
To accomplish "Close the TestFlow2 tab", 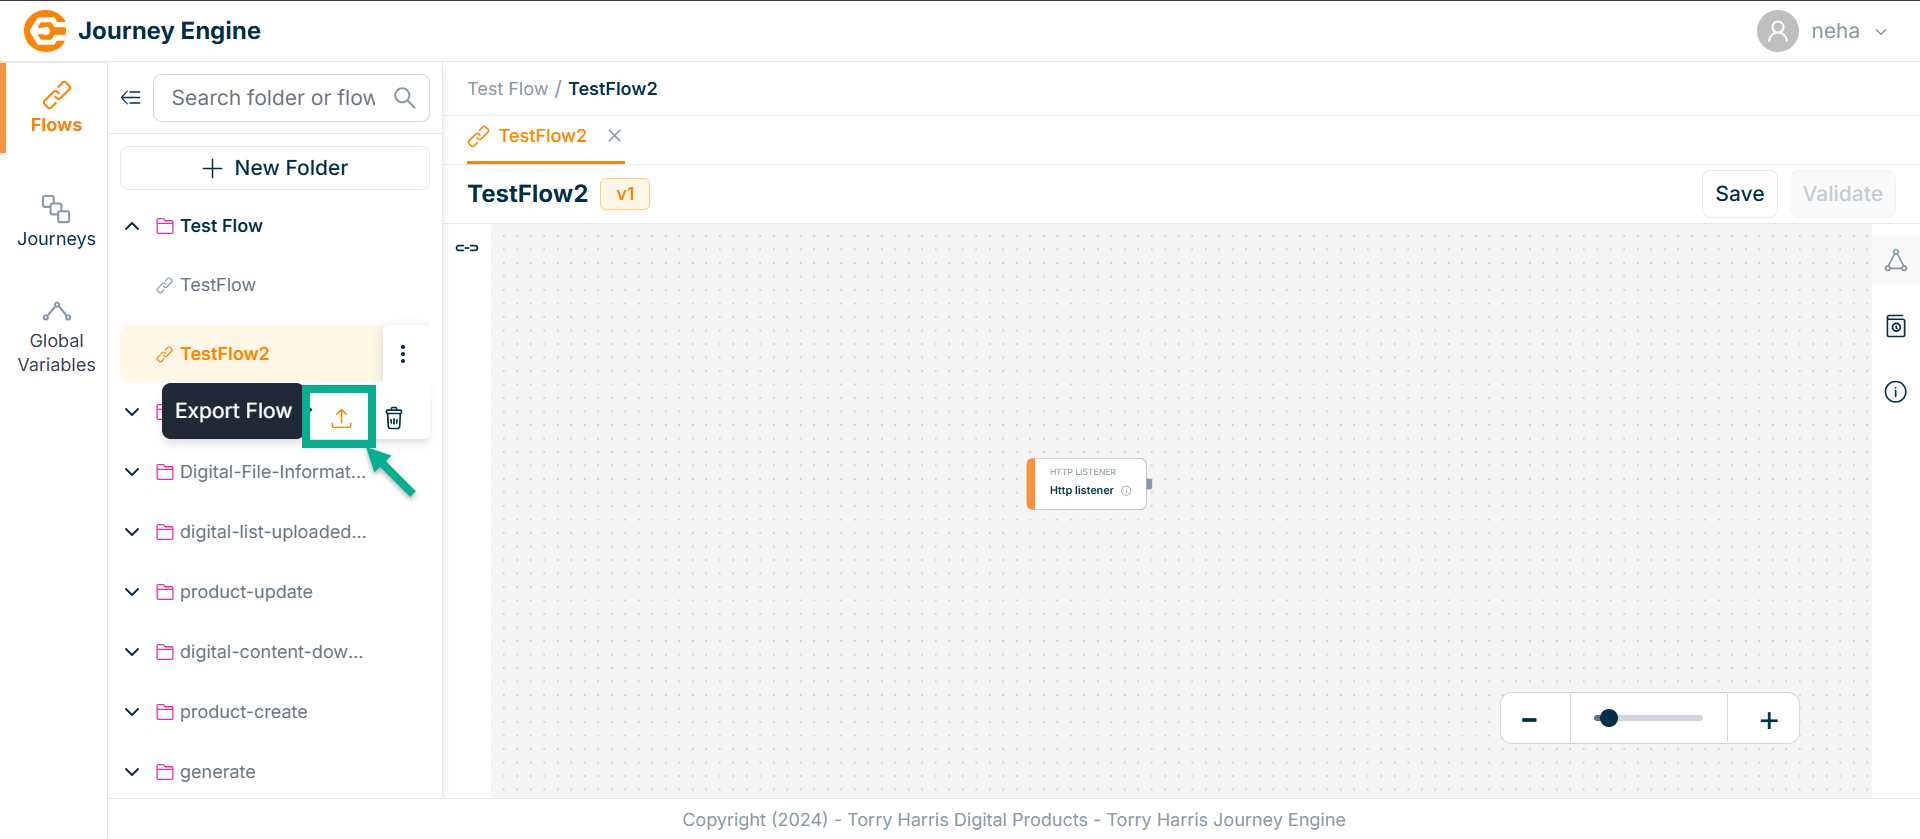I will coord(615,136).
